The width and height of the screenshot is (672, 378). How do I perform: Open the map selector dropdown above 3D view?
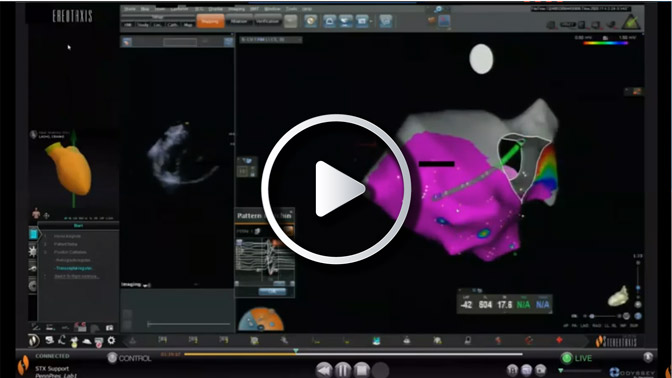[x=270, y=39]
